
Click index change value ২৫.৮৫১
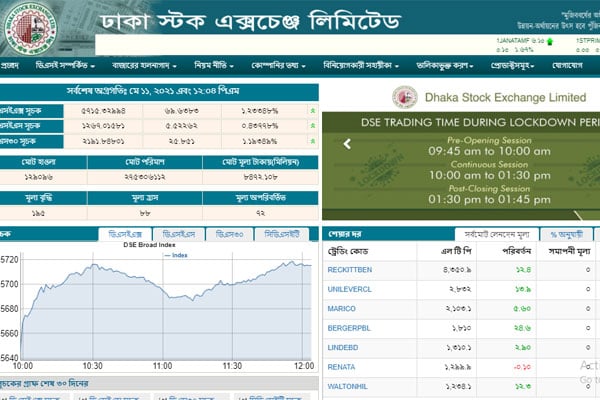click(182, 141)
